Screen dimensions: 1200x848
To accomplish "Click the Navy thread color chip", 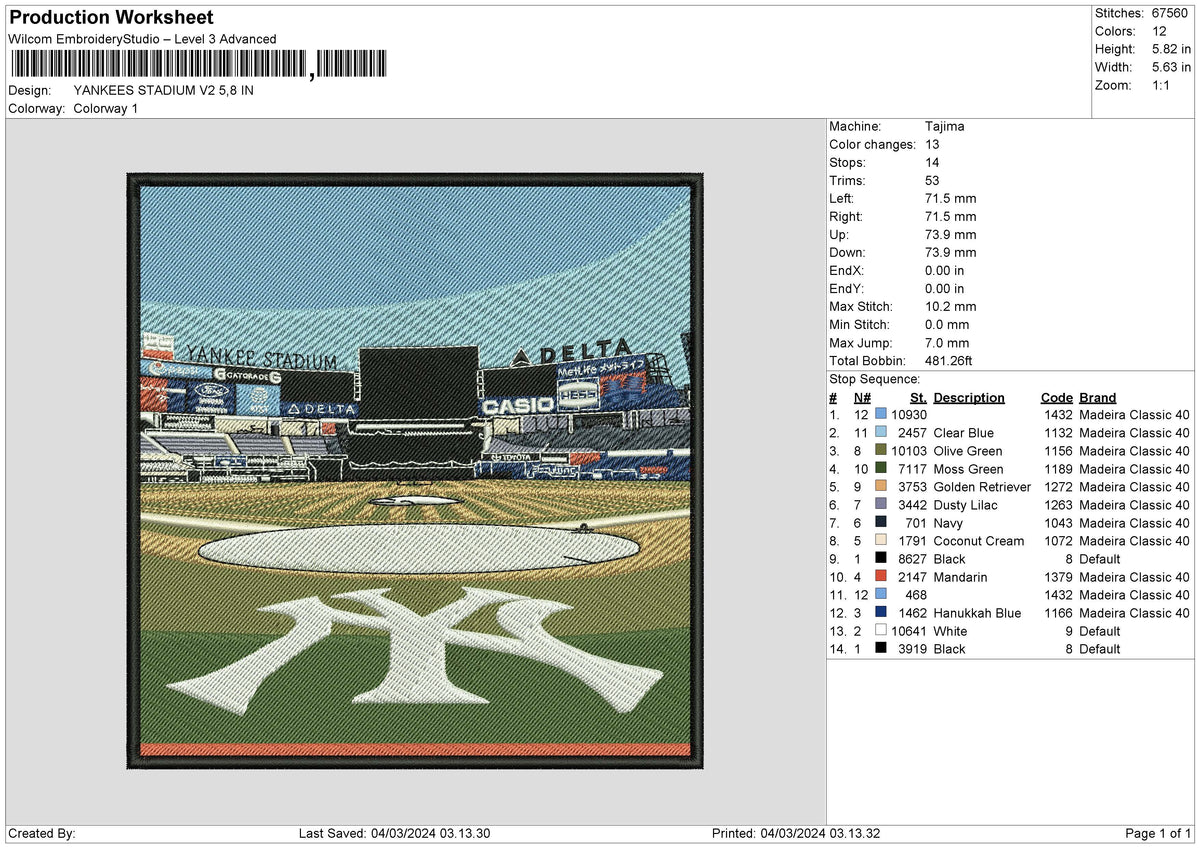I will click(x=880, y=523).
